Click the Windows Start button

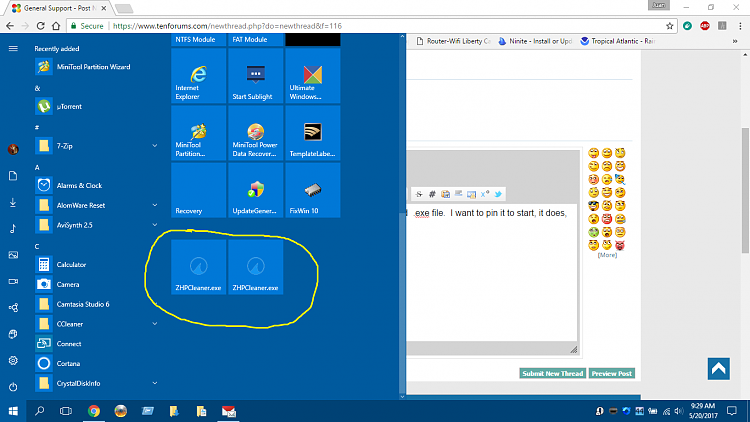pyautogui.click(x=13, y=411)
